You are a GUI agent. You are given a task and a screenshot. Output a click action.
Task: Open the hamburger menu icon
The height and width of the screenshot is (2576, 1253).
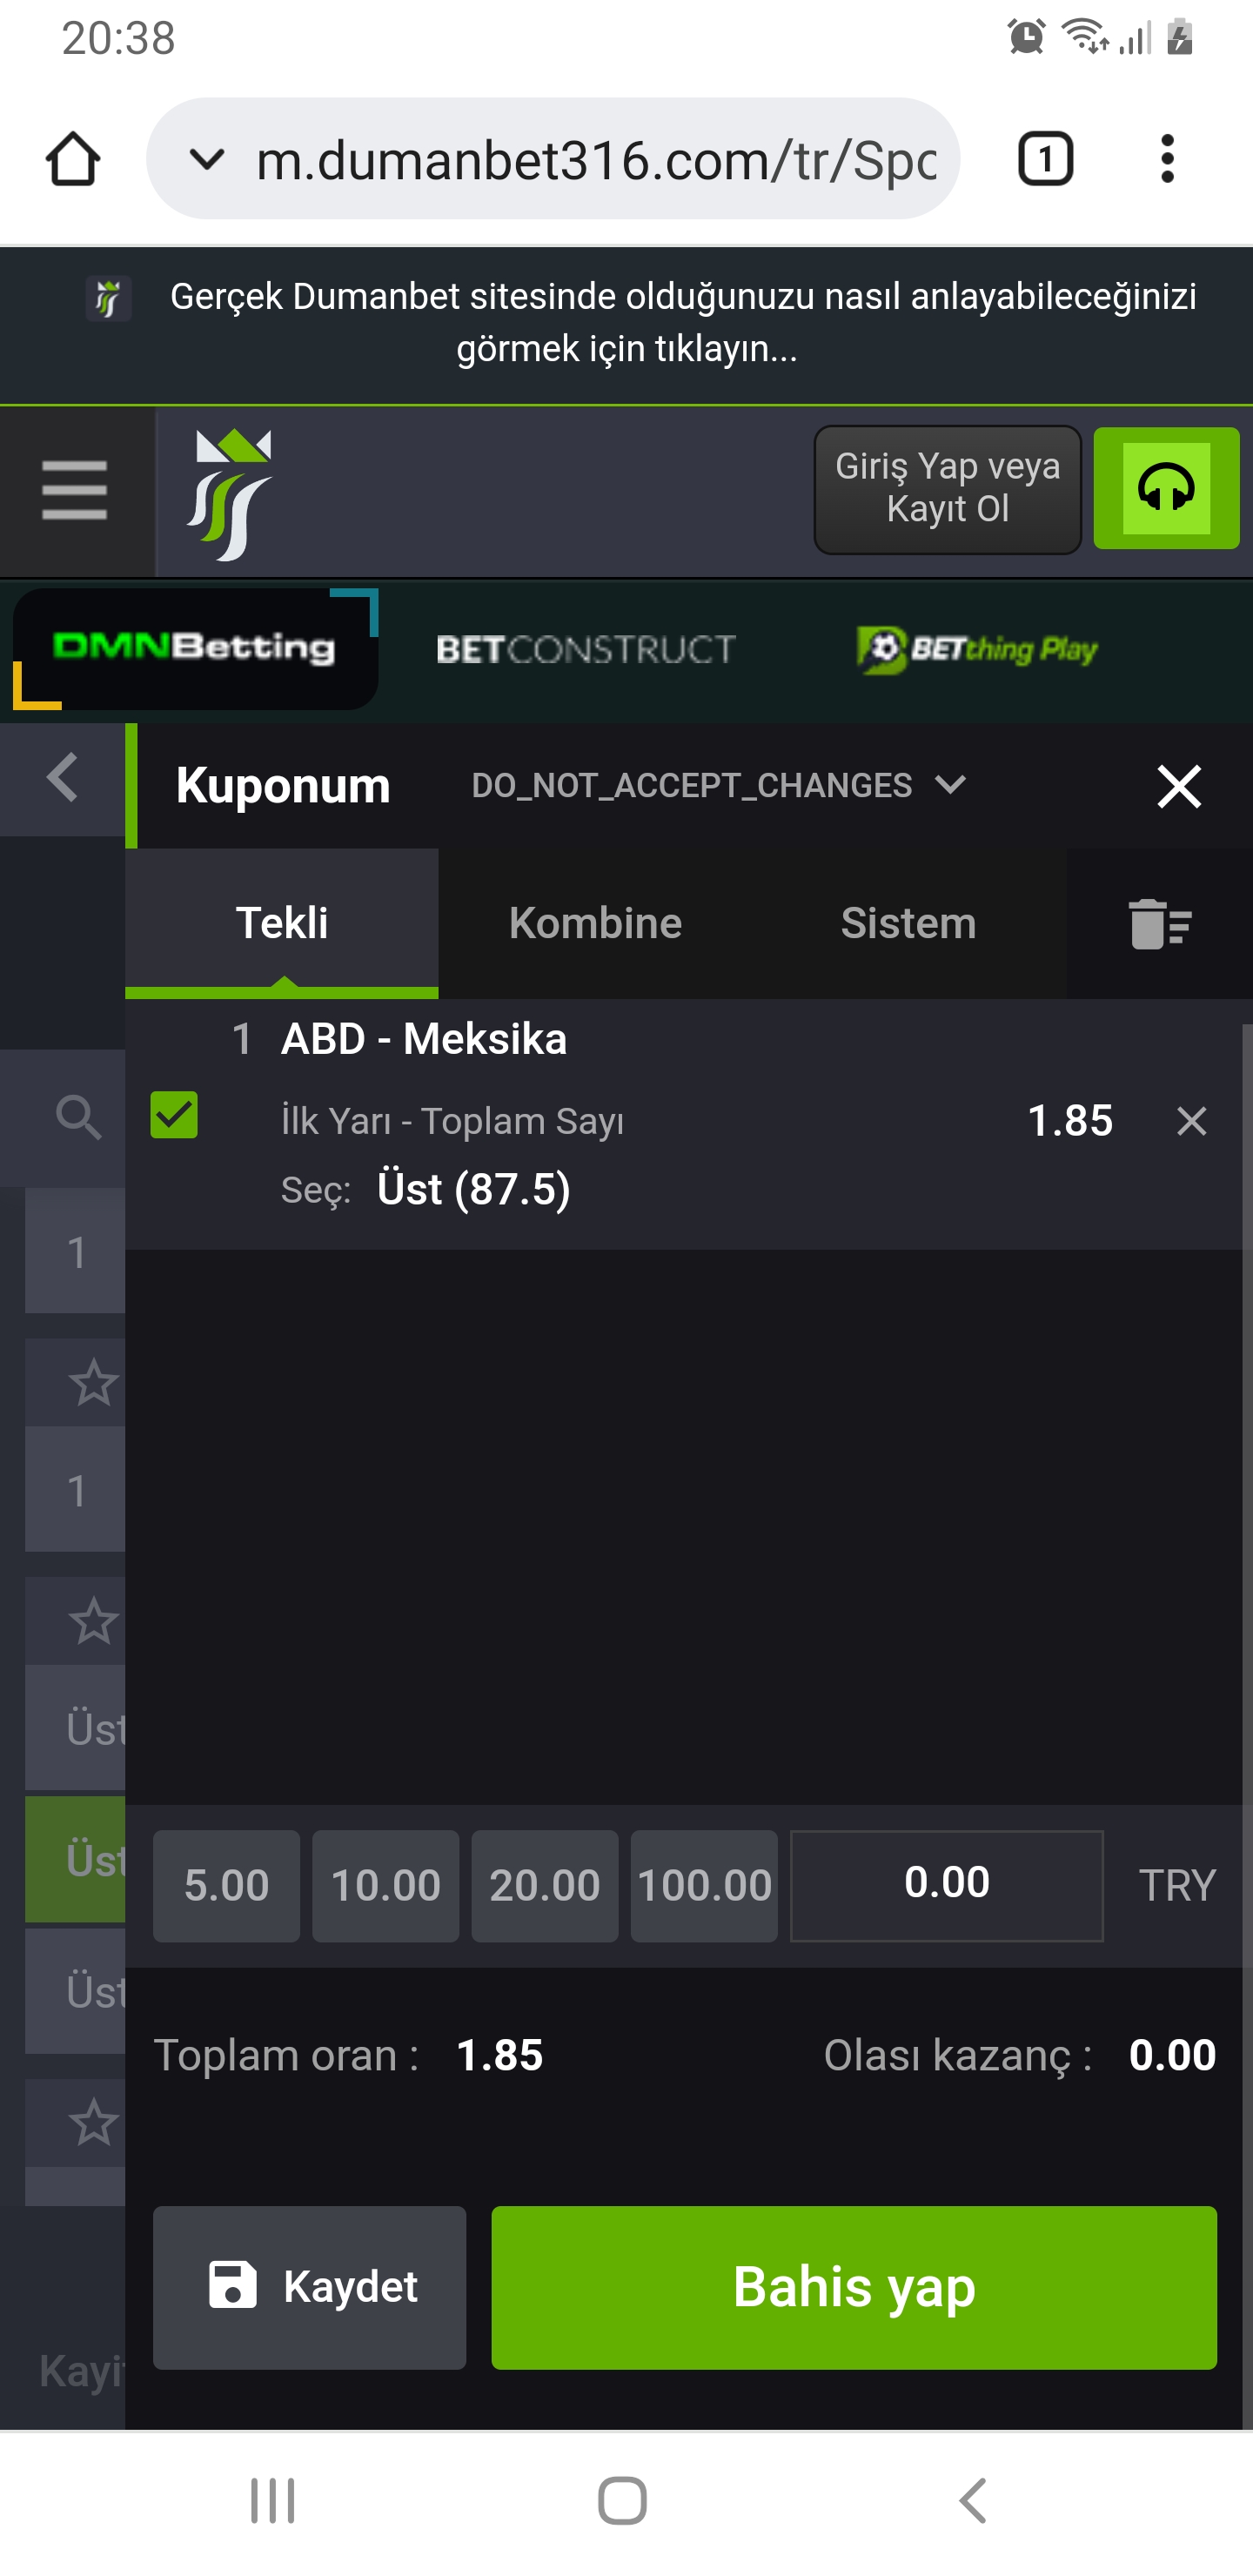(x=75, y=490)
